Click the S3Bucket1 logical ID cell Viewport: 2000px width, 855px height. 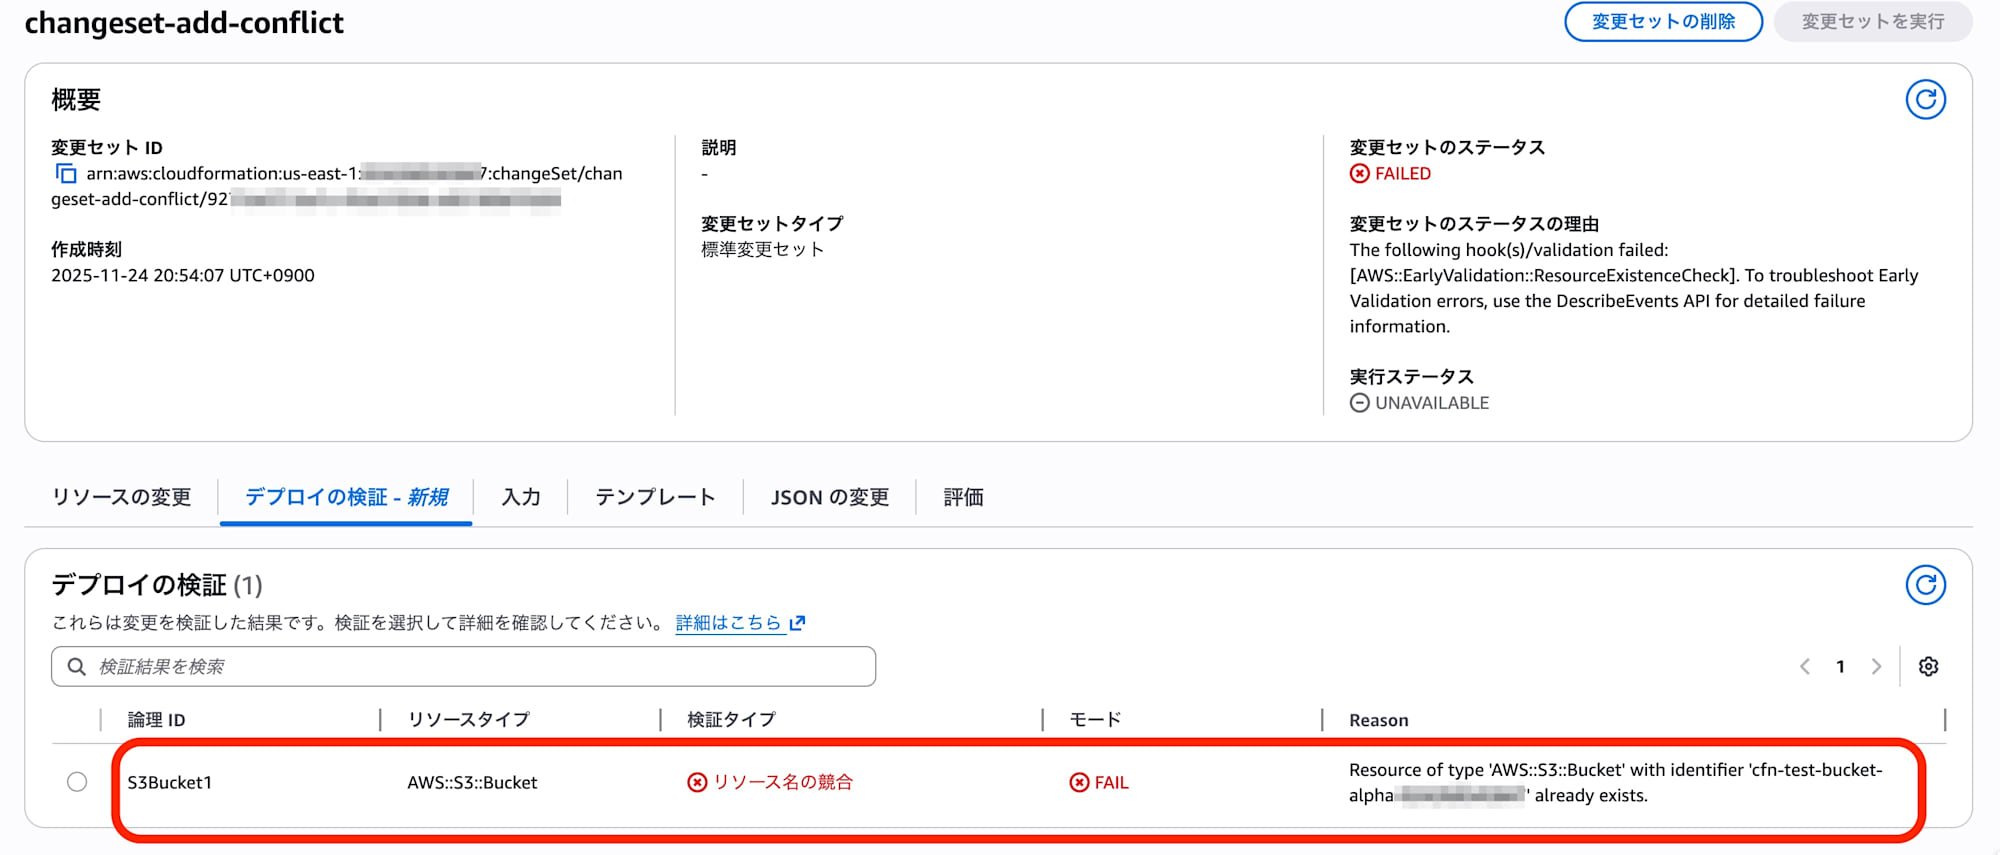pyautogui.click(x=170, y=782)
